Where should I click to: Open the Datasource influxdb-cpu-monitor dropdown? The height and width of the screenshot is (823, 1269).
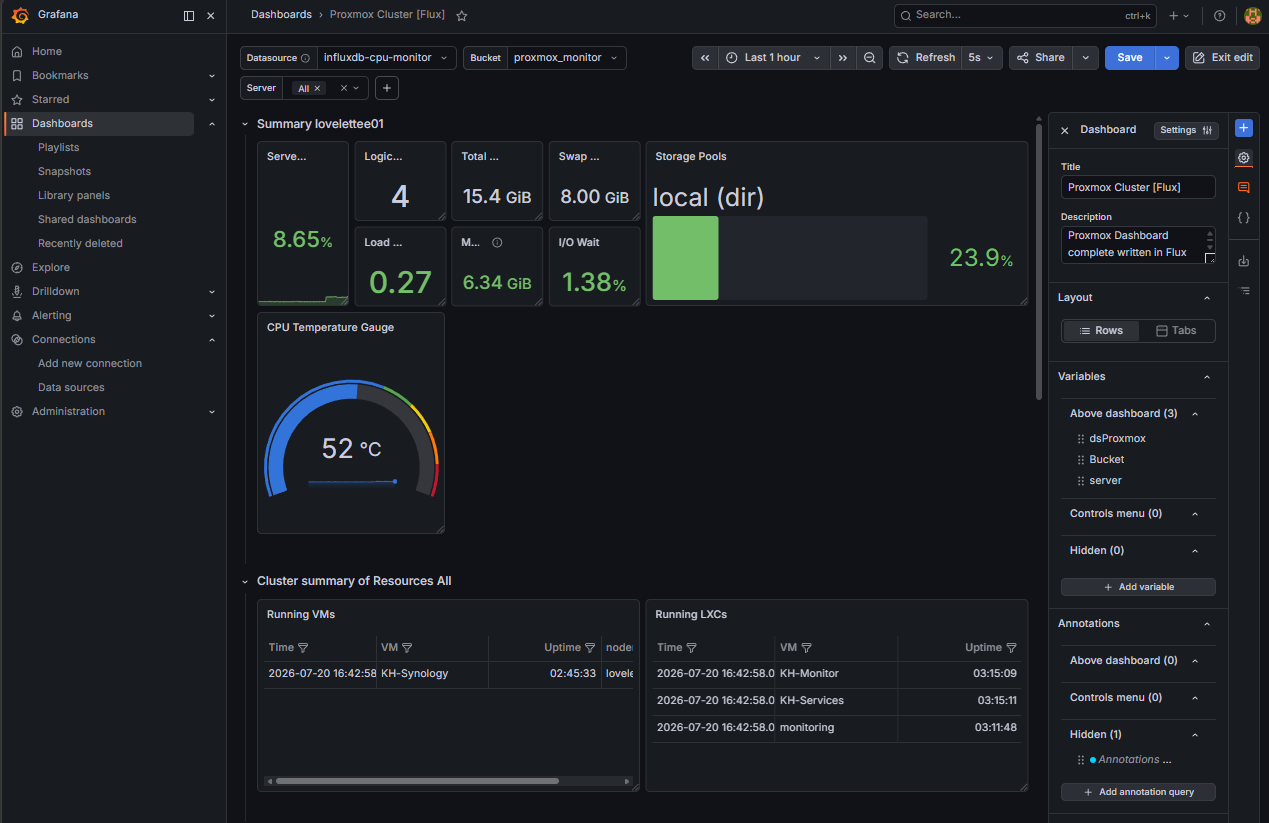386,58
